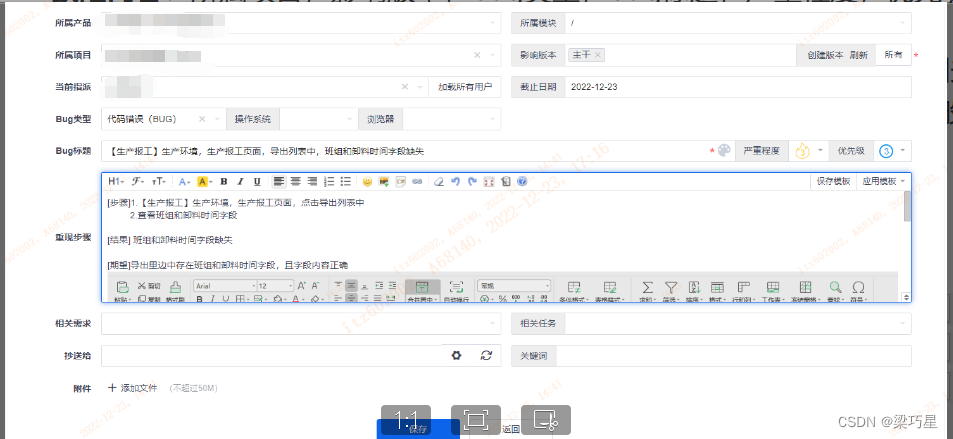Open the font size menu in editor
953x439 pixels.
click(x=158, y=181)
